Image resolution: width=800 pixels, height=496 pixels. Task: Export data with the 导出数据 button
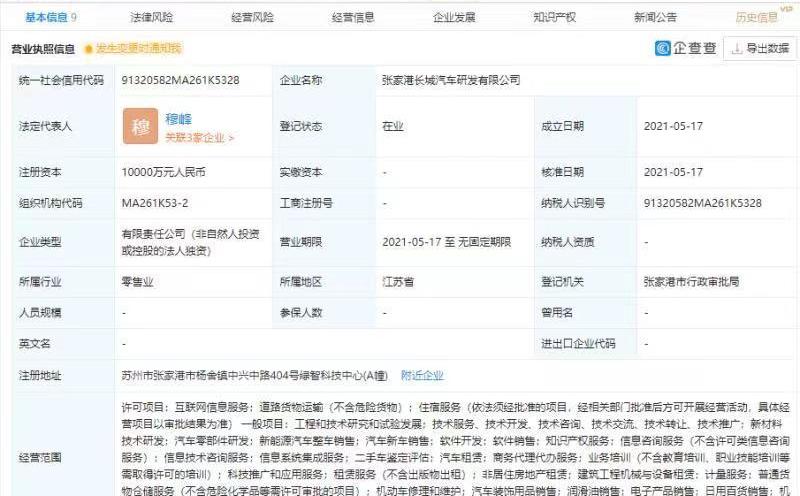coord(759,48)
